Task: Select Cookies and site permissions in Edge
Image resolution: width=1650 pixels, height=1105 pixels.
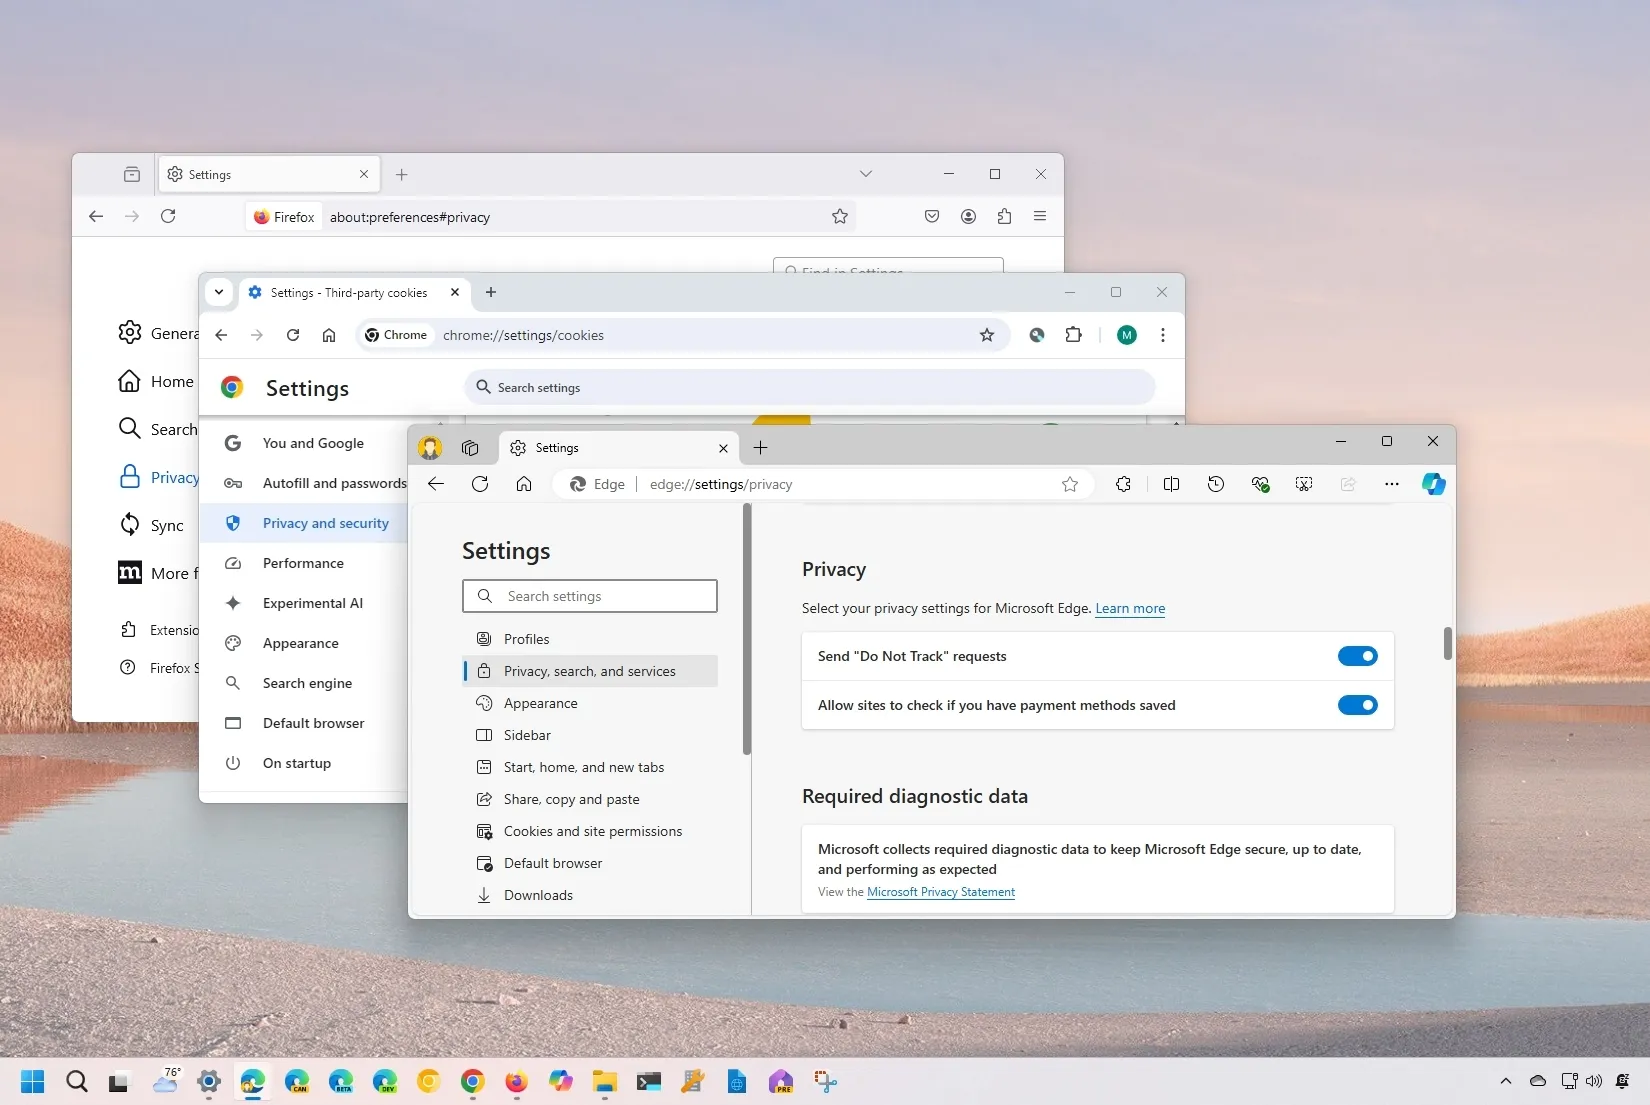Action: click(591, 831)
